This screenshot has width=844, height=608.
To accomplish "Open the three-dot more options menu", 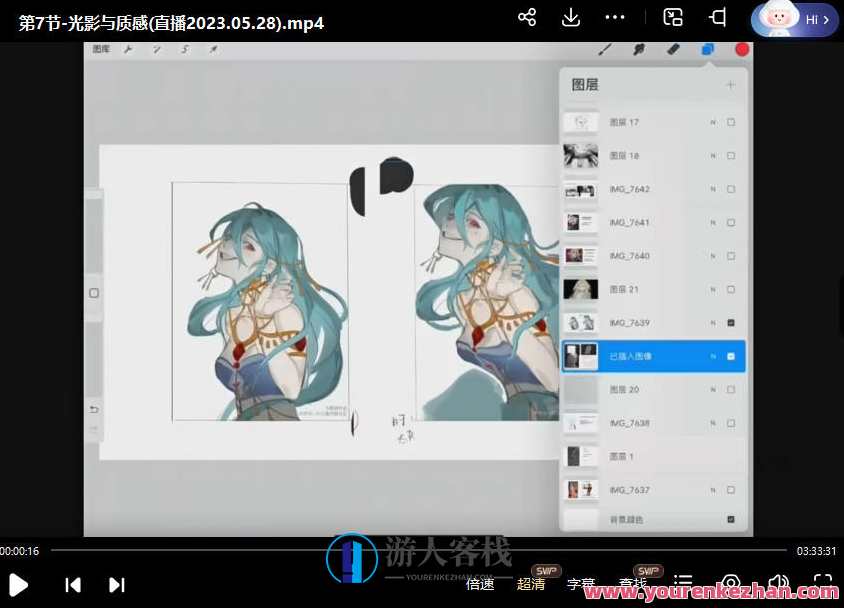I will click(x=614, y=17).
